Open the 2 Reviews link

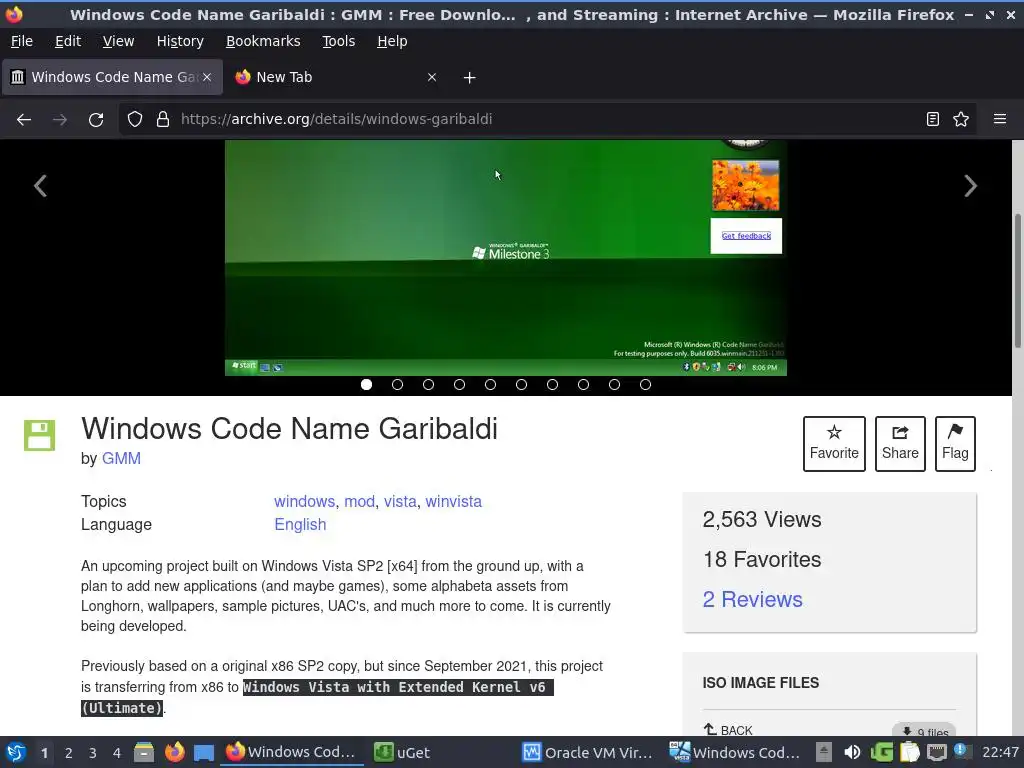pyautogui.click(x=752, y=600)
